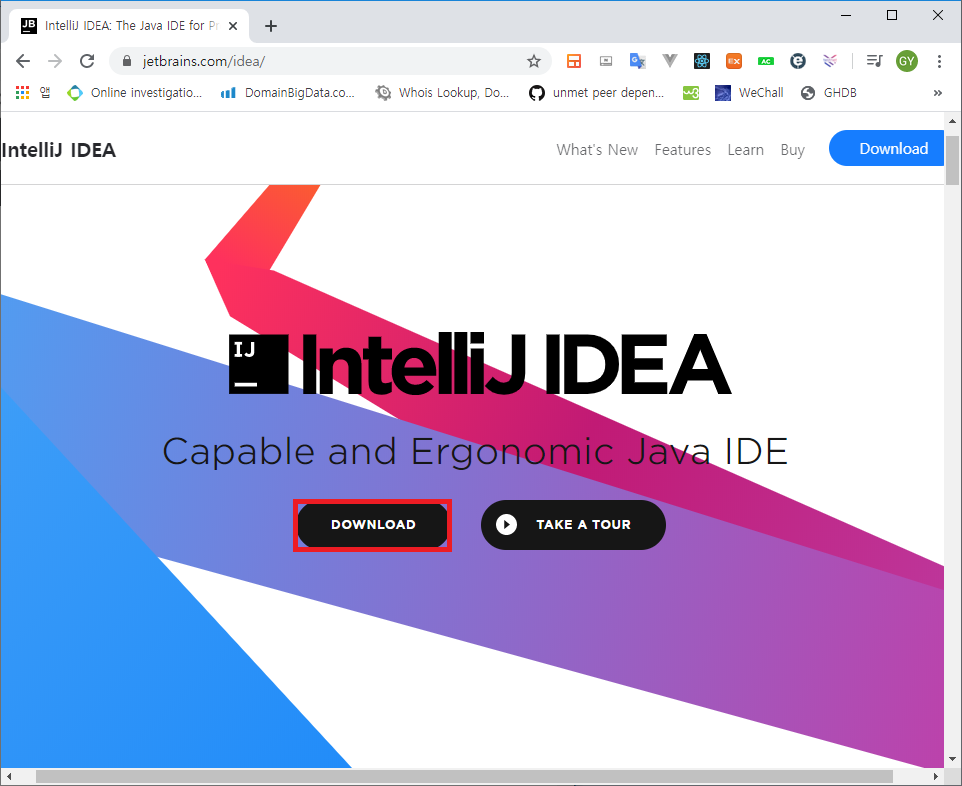Click the blue Download button in header
Viewport: 962px width, 786px height.
(x=887, y=148)
